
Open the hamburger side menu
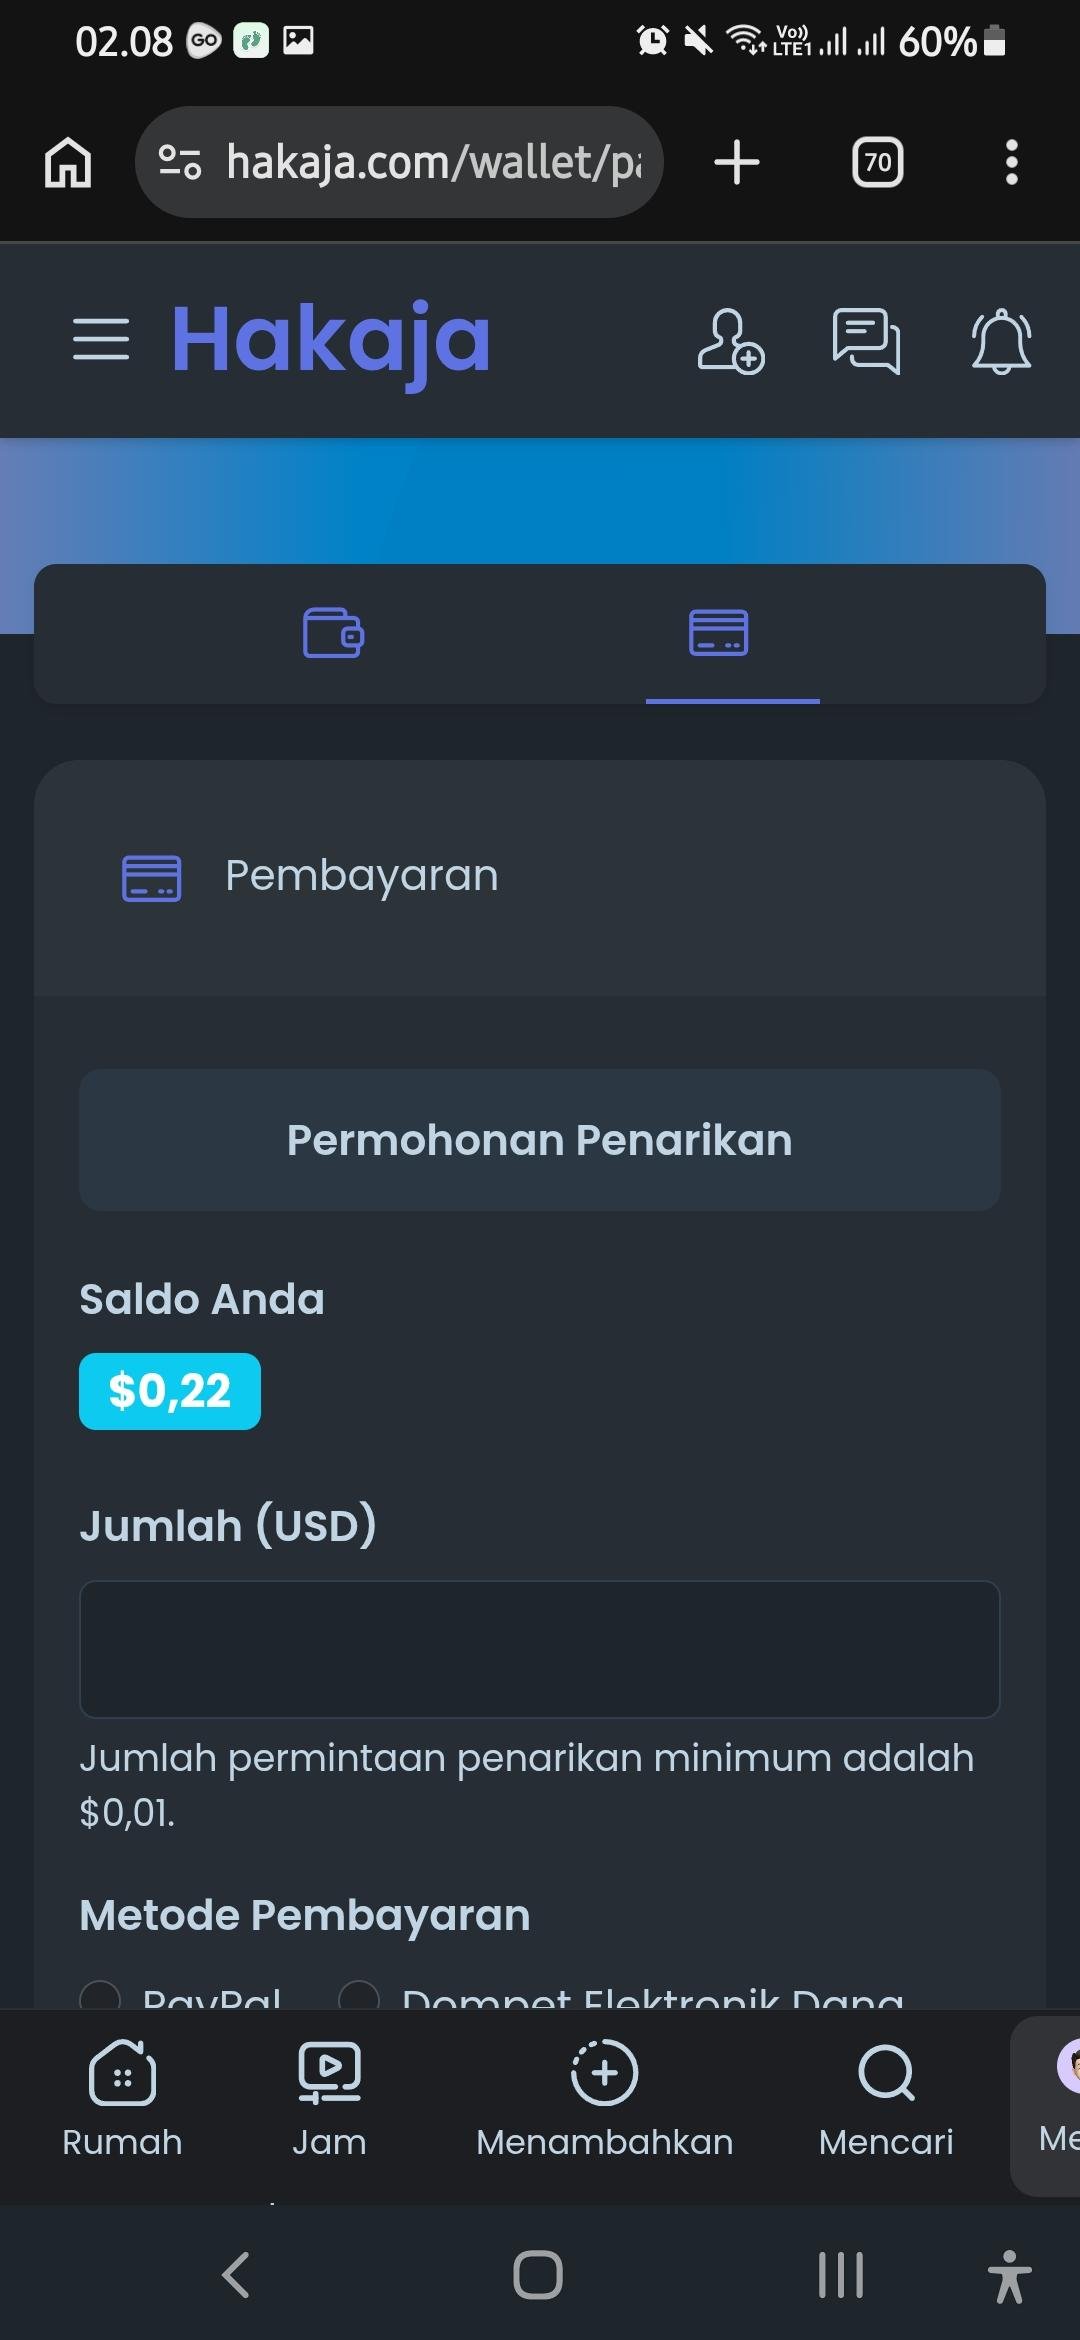(101, 339)
